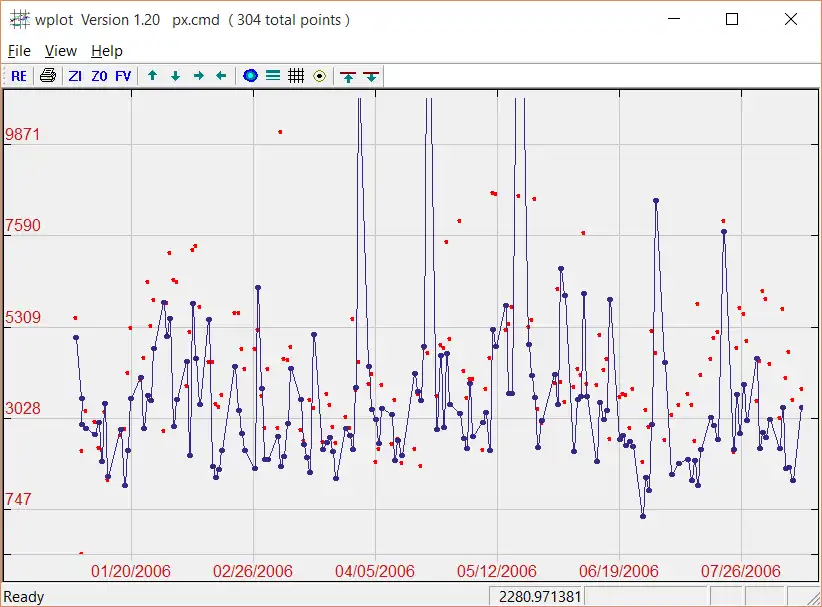Click the wplot title bar text

(192, 20)
